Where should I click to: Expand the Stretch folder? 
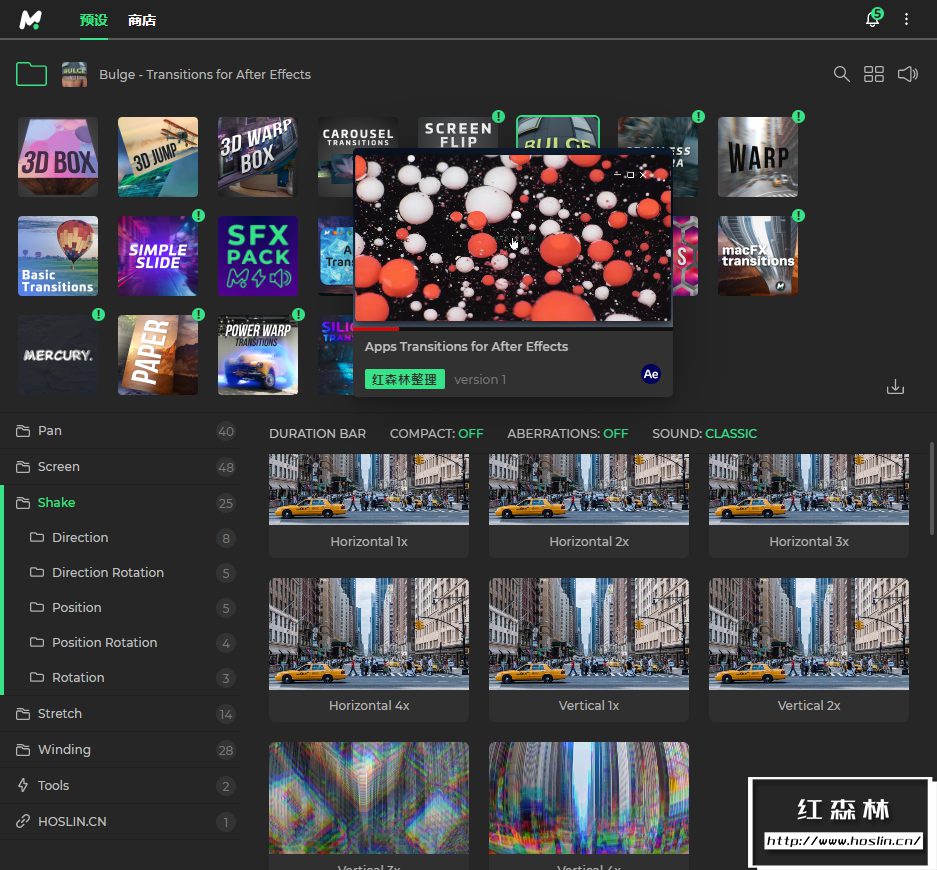click(x=60, y=714)
